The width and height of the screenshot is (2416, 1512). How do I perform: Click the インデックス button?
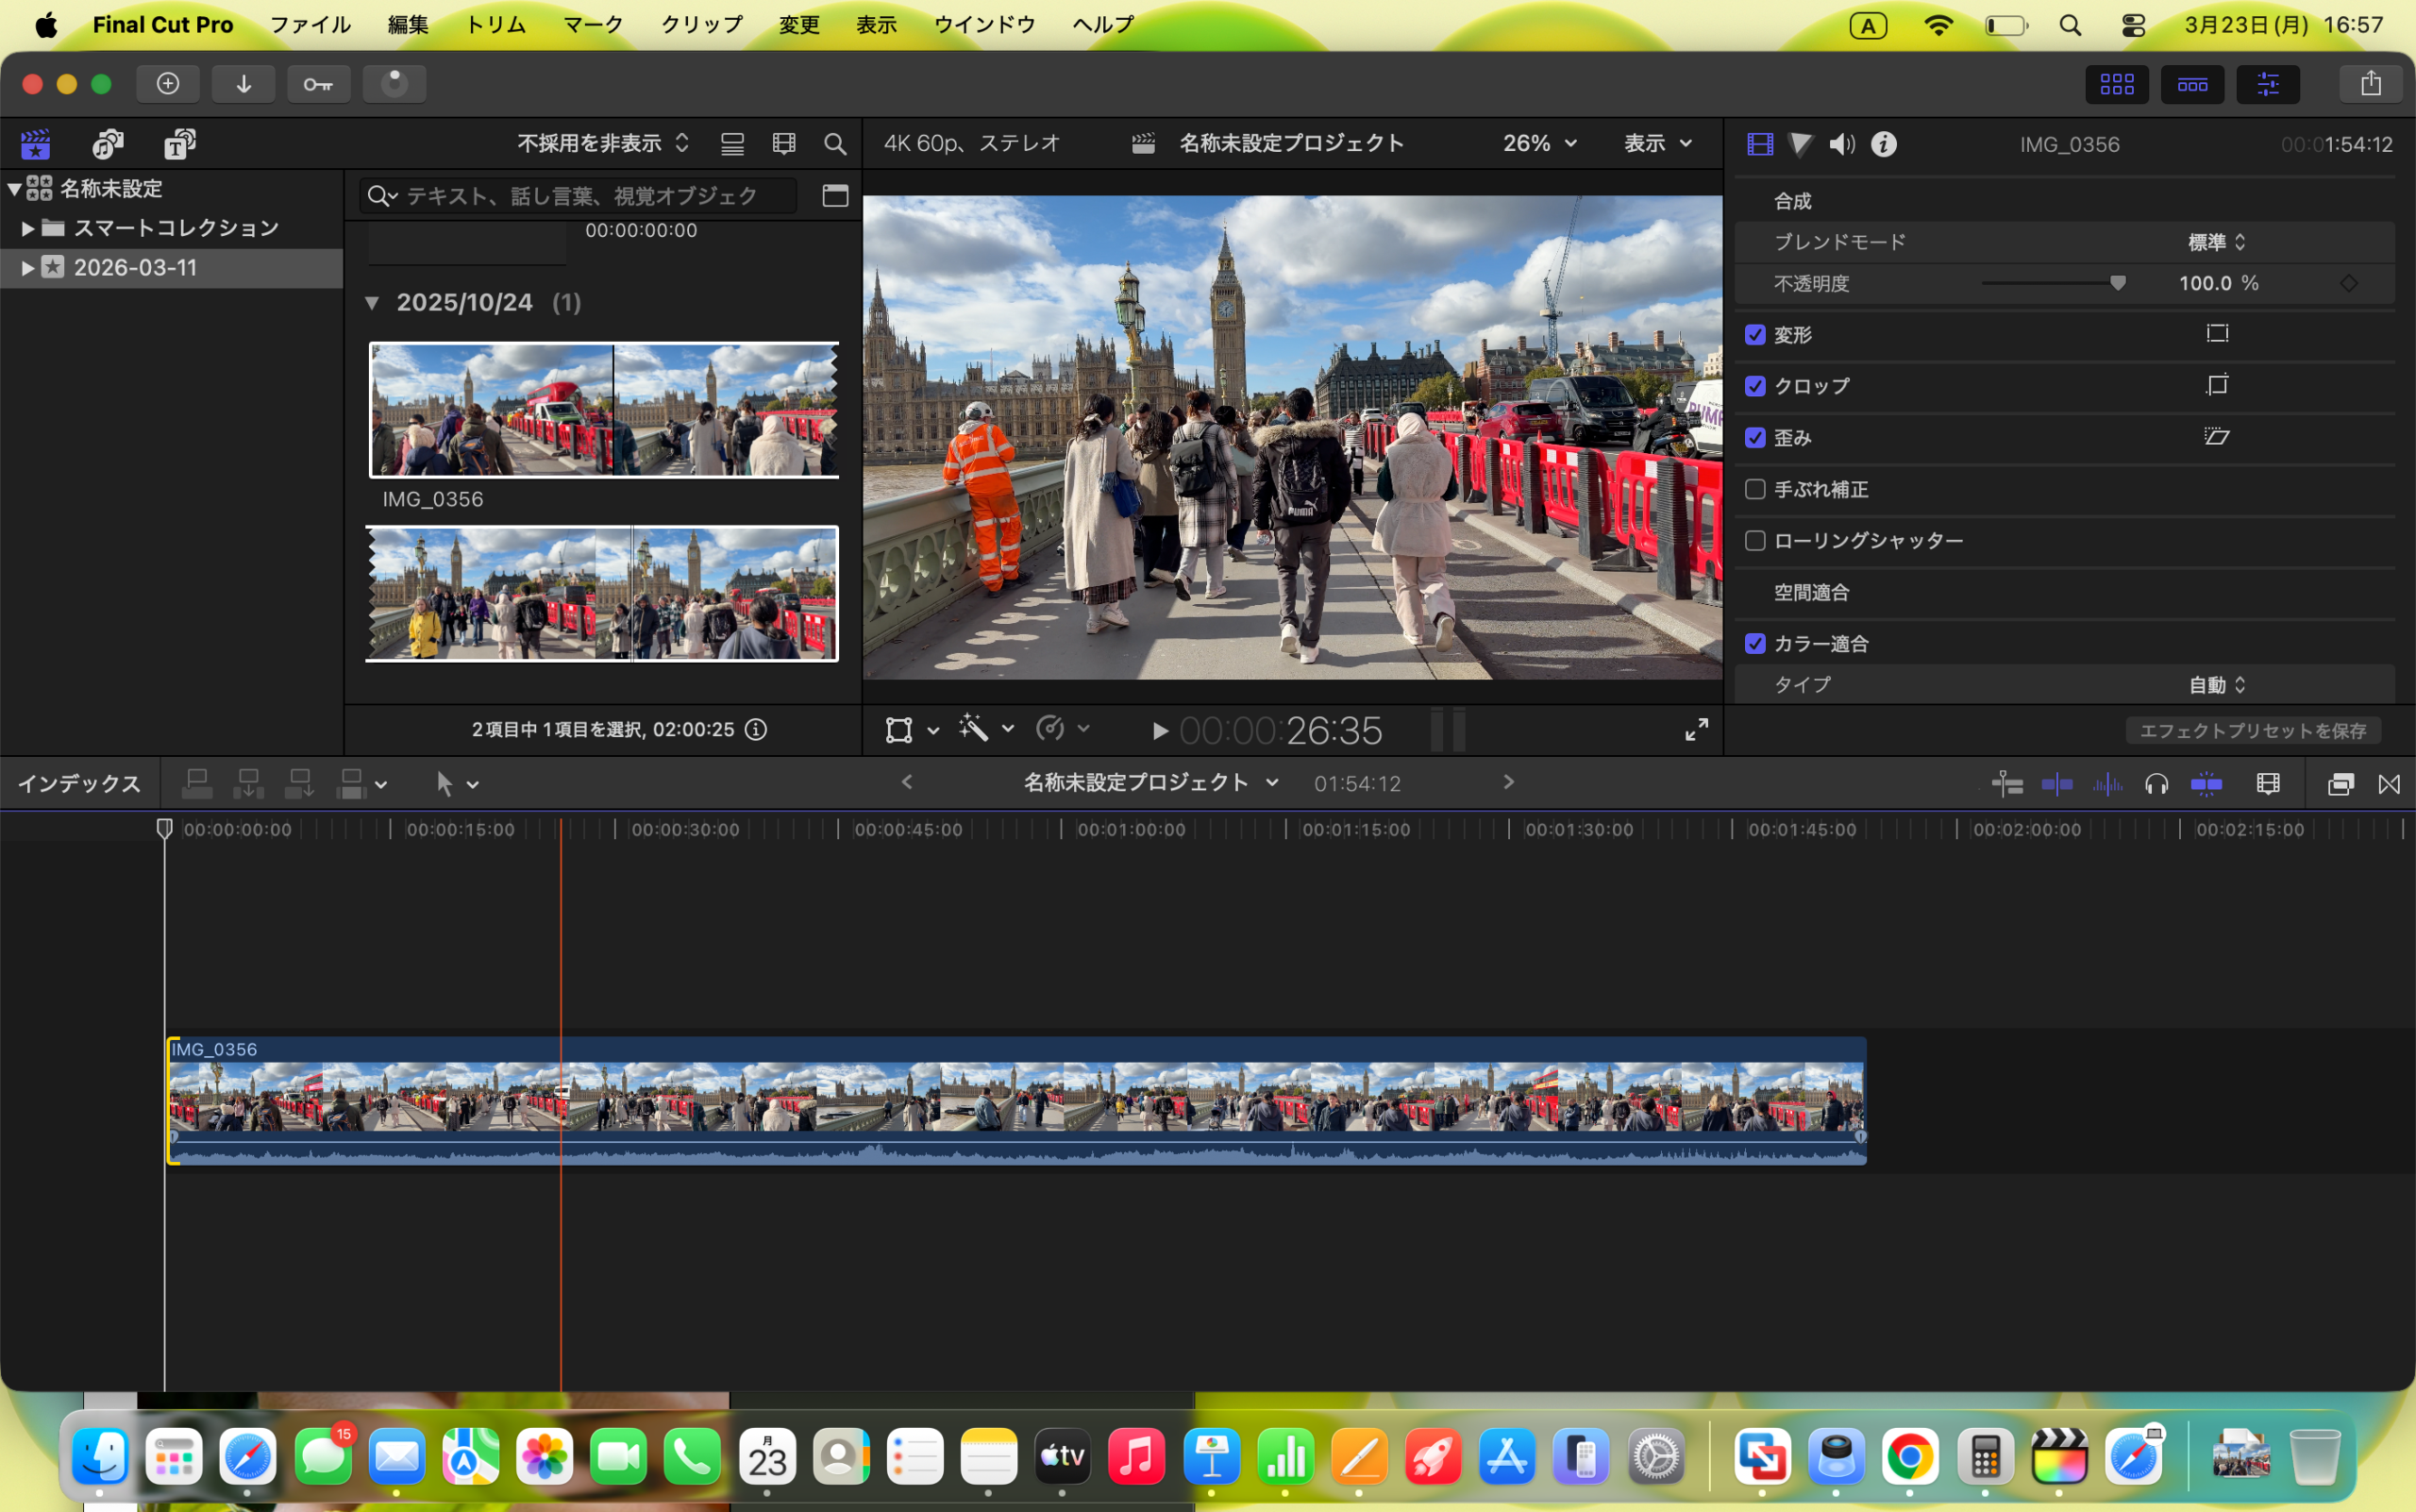(x=79, y=784)
